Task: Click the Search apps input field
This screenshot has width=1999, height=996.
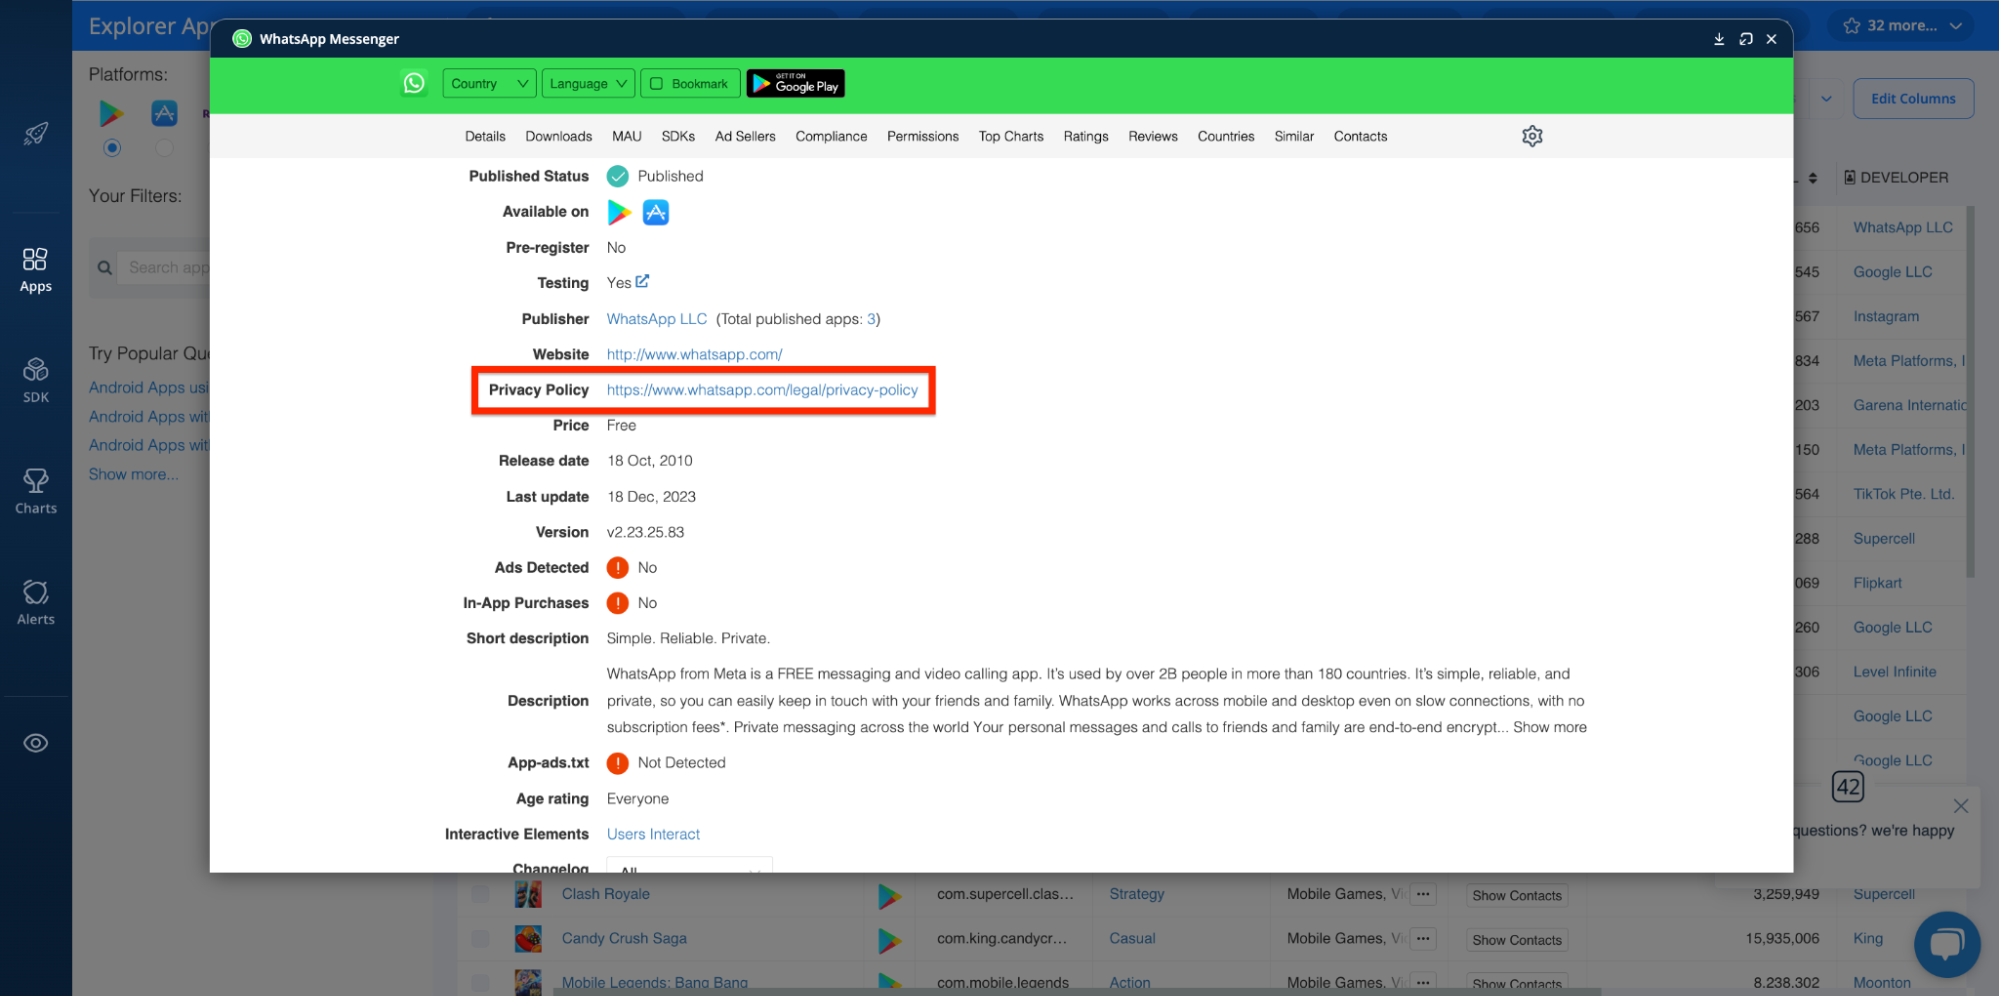Action: (x=165, y=268)
